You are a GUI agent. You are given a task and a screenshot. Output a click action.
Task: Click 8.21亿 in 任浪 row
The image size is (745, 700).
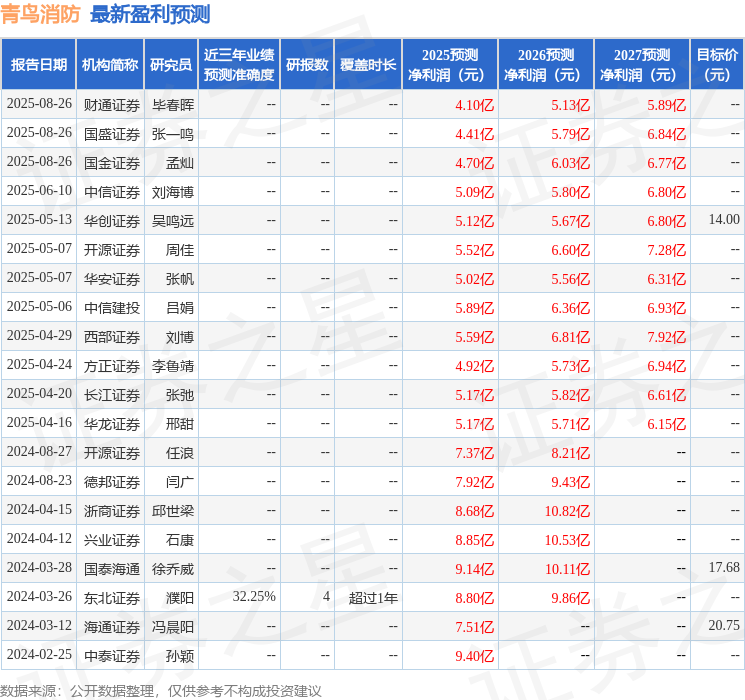(570, 453)
